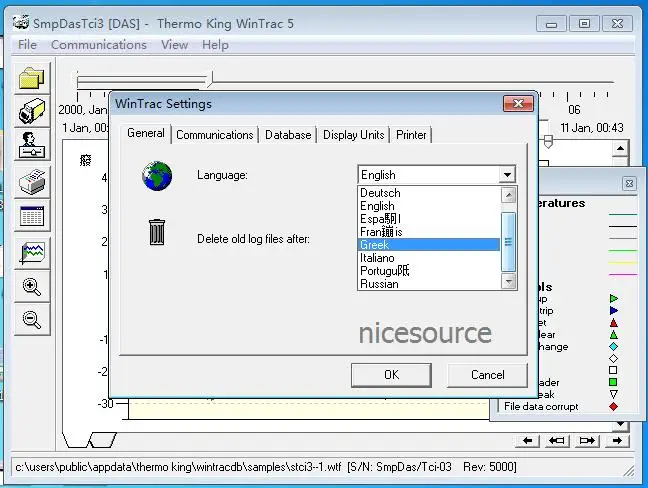This screenshot has height=488, width=648.
Task: Open file with the yellow folder icon
Action: [x=32, y=78]
